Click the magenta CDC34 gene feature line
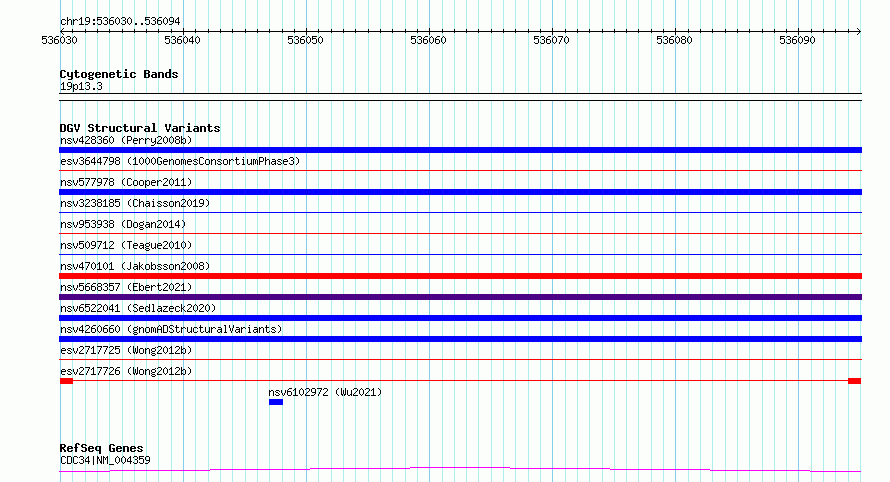Screen dimensions: 890x482 click(x=460, y=469)
